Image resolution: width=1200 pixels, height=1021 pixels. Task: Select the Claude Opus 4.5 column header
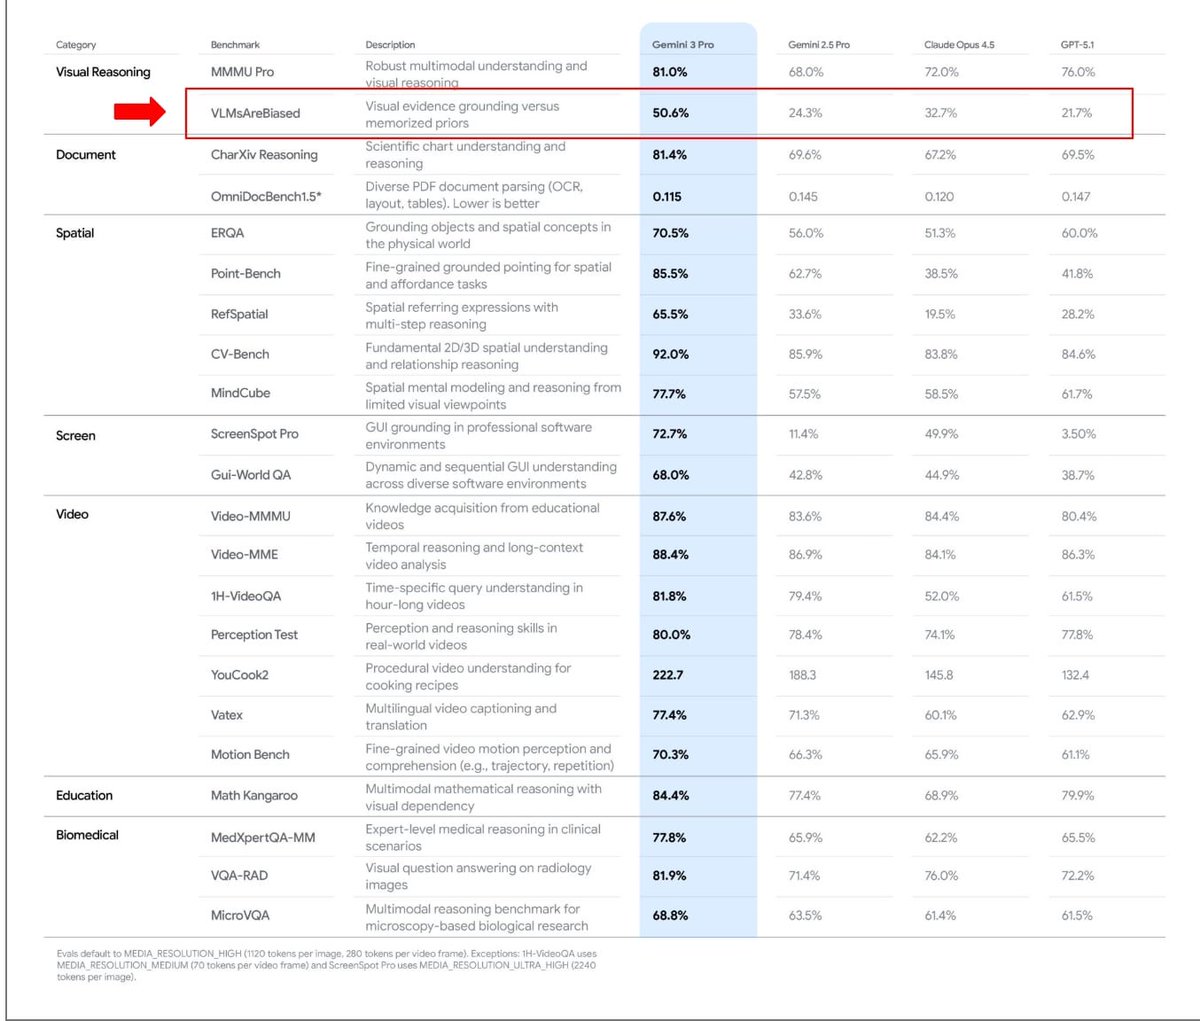click(959, 45)
